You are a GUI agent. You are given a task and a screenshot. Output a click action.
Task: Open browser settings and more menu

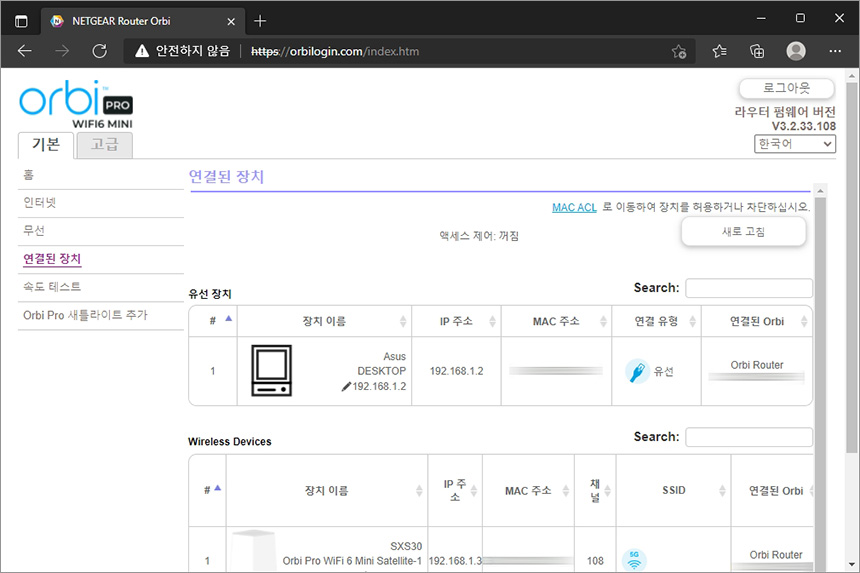coord(835,52)
